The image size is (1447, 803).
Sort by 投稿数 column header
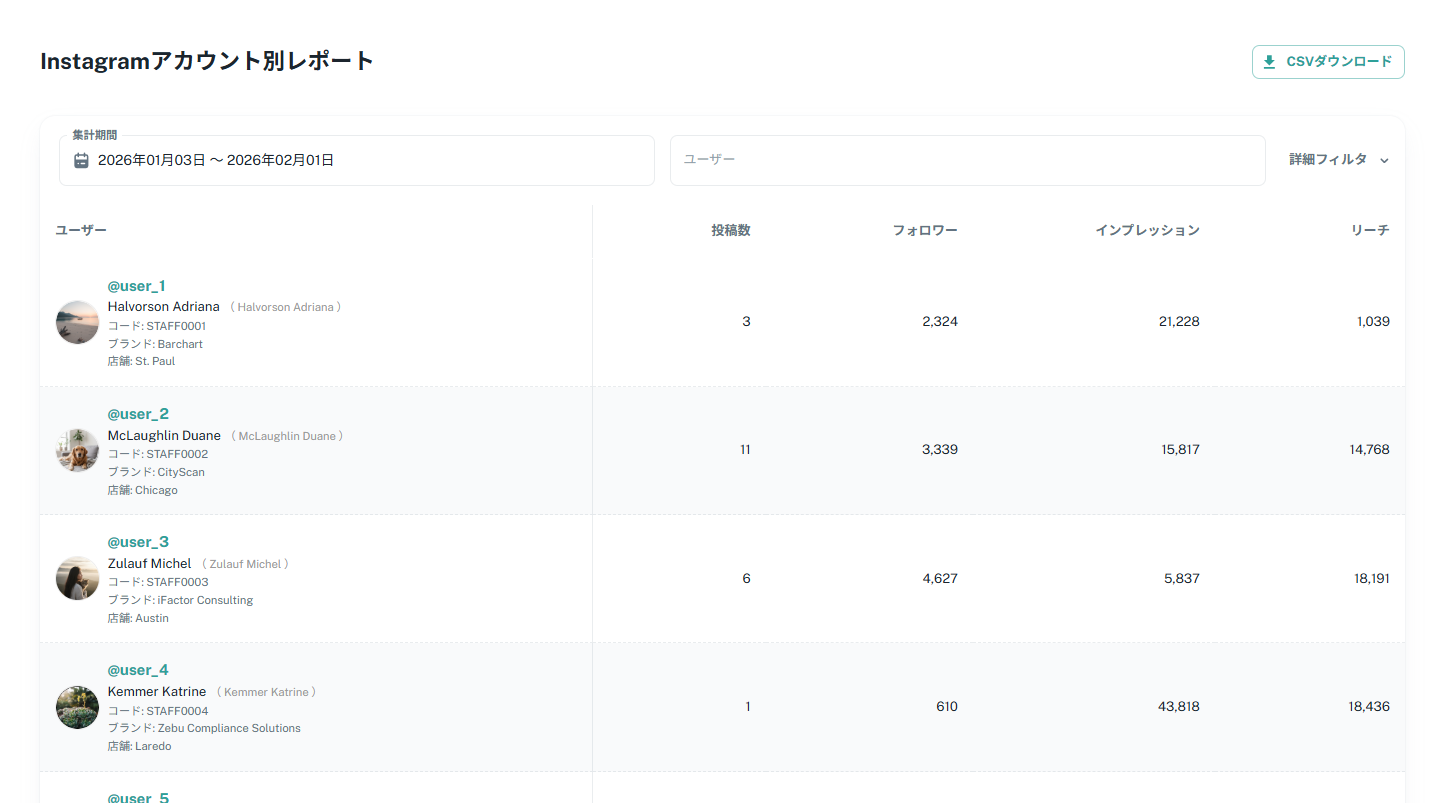pos(730,230)
